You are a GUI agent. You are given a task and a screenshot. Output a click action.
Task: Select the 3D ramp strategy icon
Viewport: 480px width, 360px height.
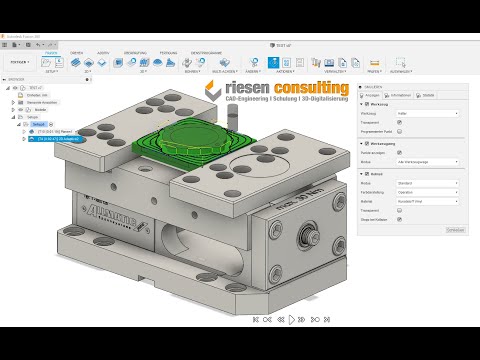(171, 62)
